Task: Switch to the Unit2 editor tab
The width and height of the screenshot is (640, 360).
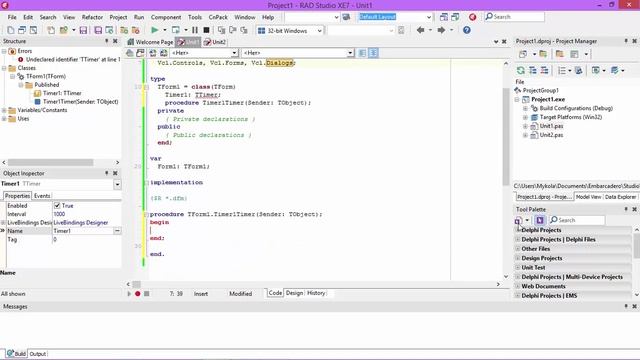Action: (x=215, y=42)
